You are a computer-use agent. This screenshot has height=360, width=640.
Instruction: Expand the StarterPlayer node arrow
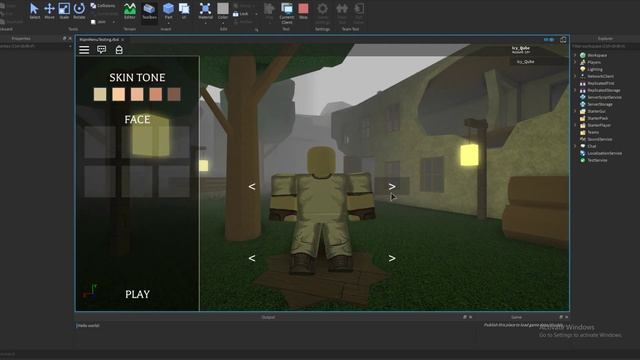(576, 125)
